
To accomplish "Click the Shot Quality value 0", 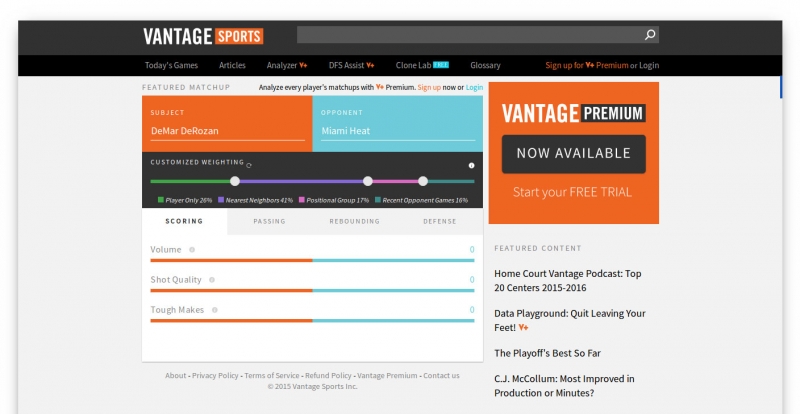I will pyautogui.click(x=472, y=280).
